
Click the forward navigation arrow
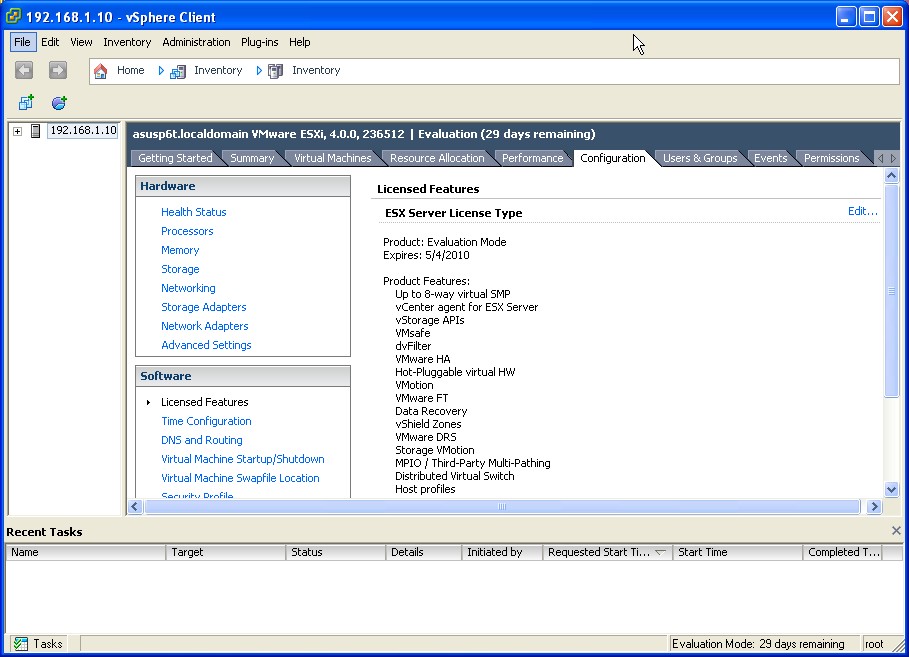(x=57, y=70)
